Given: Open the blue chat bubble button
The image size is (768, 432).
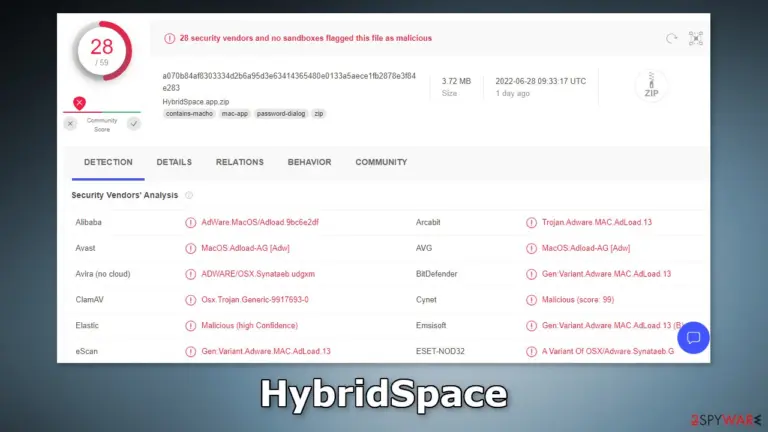Looking at the screenshot, I should [x=693, y=337].
